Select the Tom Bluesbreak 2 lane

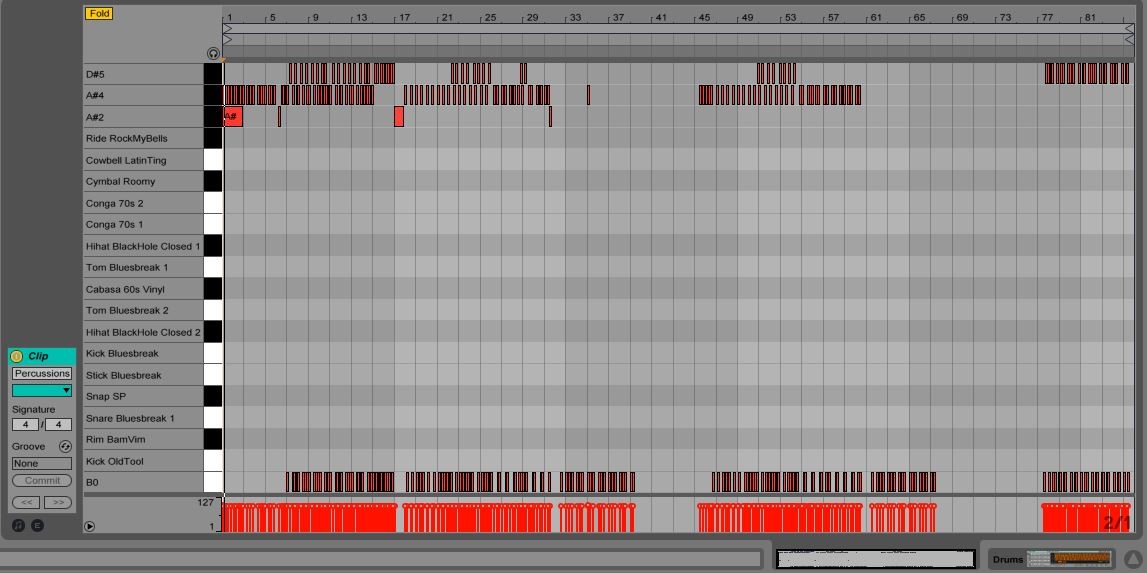(x=143, y=310)
